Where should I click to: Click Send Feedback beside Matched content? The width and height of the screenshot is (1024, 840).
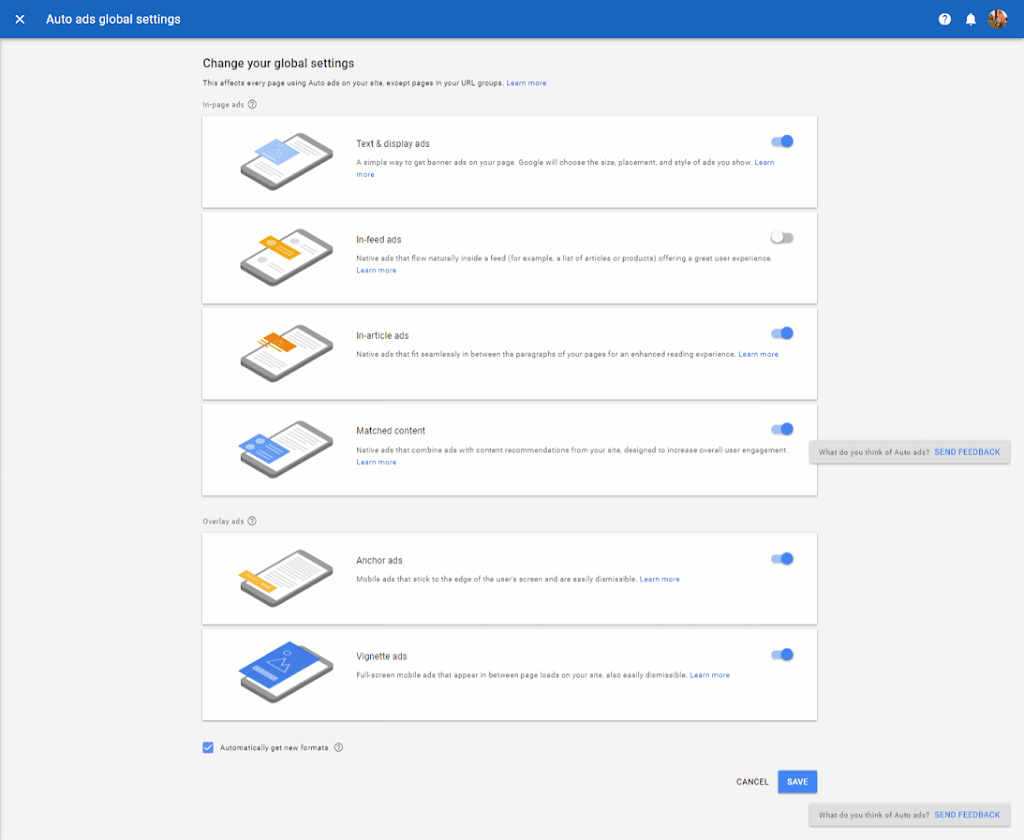pyautogui.click(x=967, y=452)
